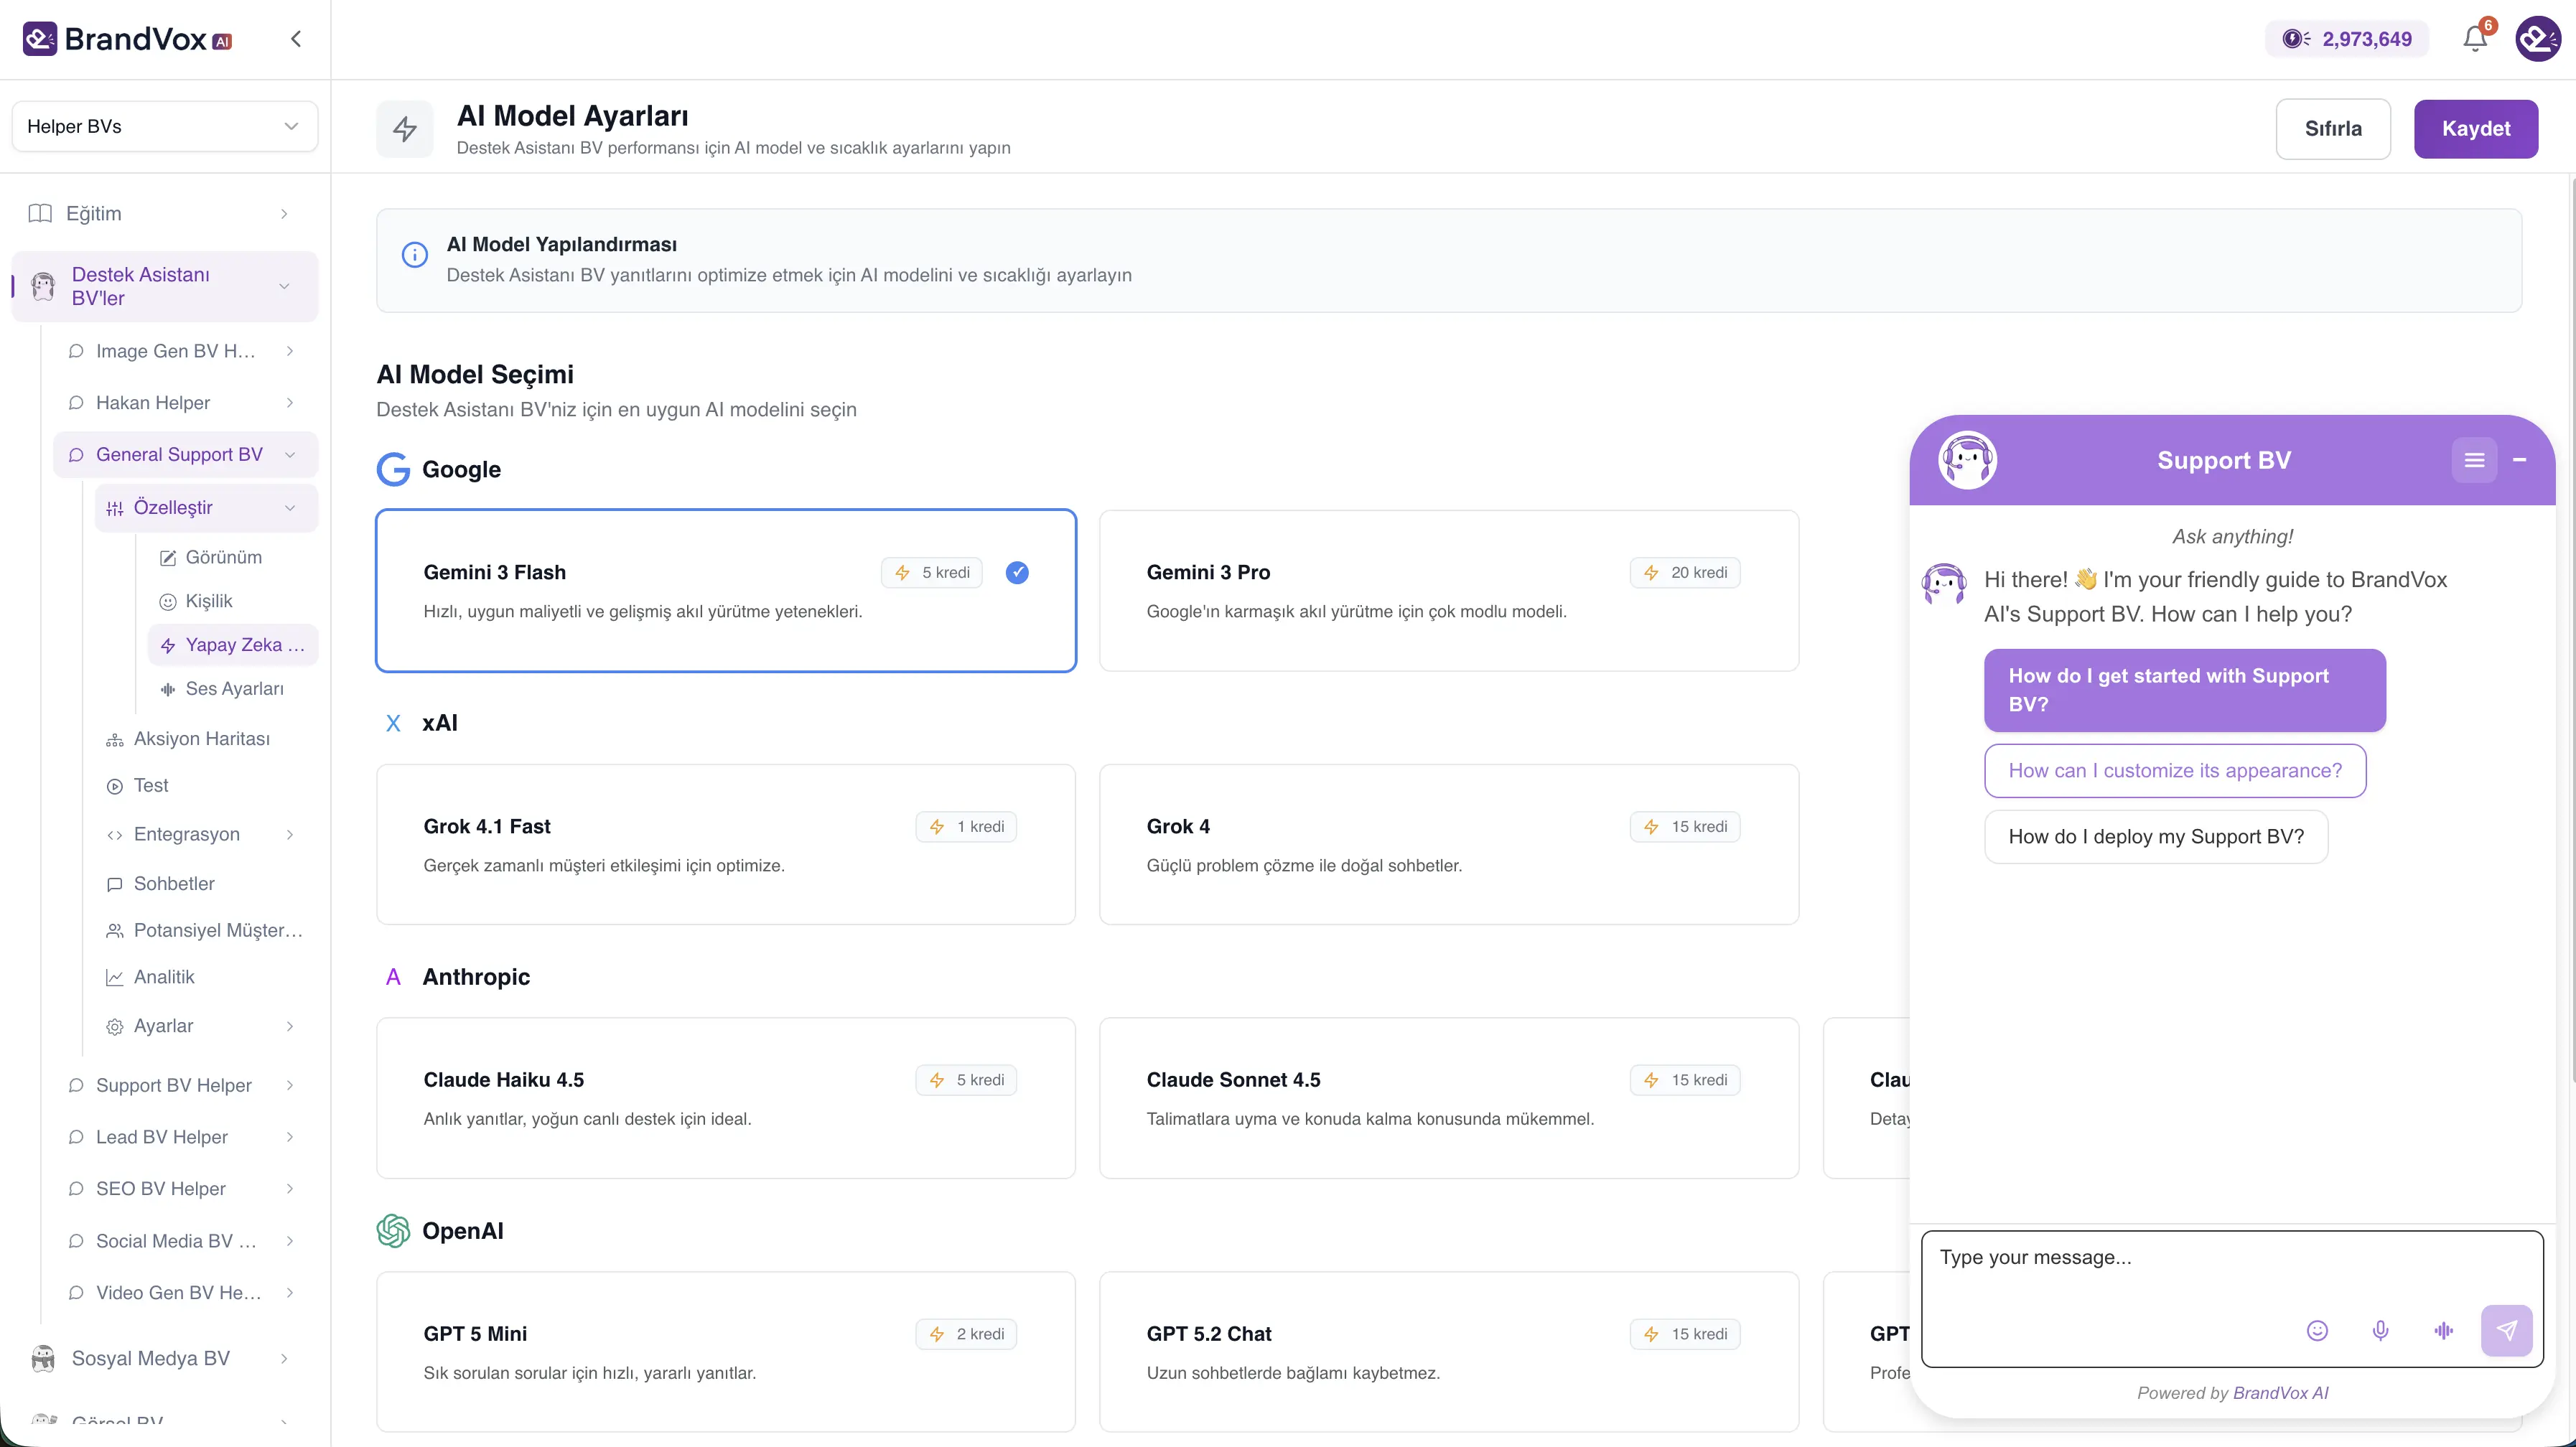Screen dimensions: 2576x1447
Task: Open the SEO BV Helper item
Action: click(185, 1189)
